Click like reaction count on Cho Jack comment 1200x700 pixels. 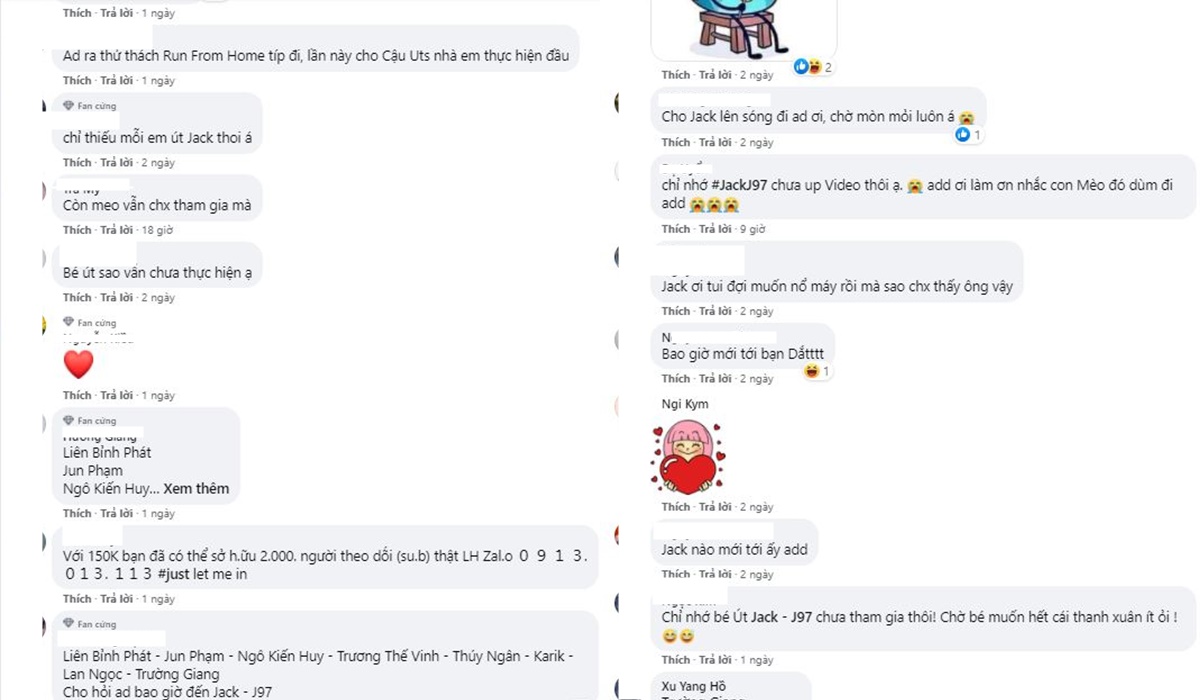(968, 135)
